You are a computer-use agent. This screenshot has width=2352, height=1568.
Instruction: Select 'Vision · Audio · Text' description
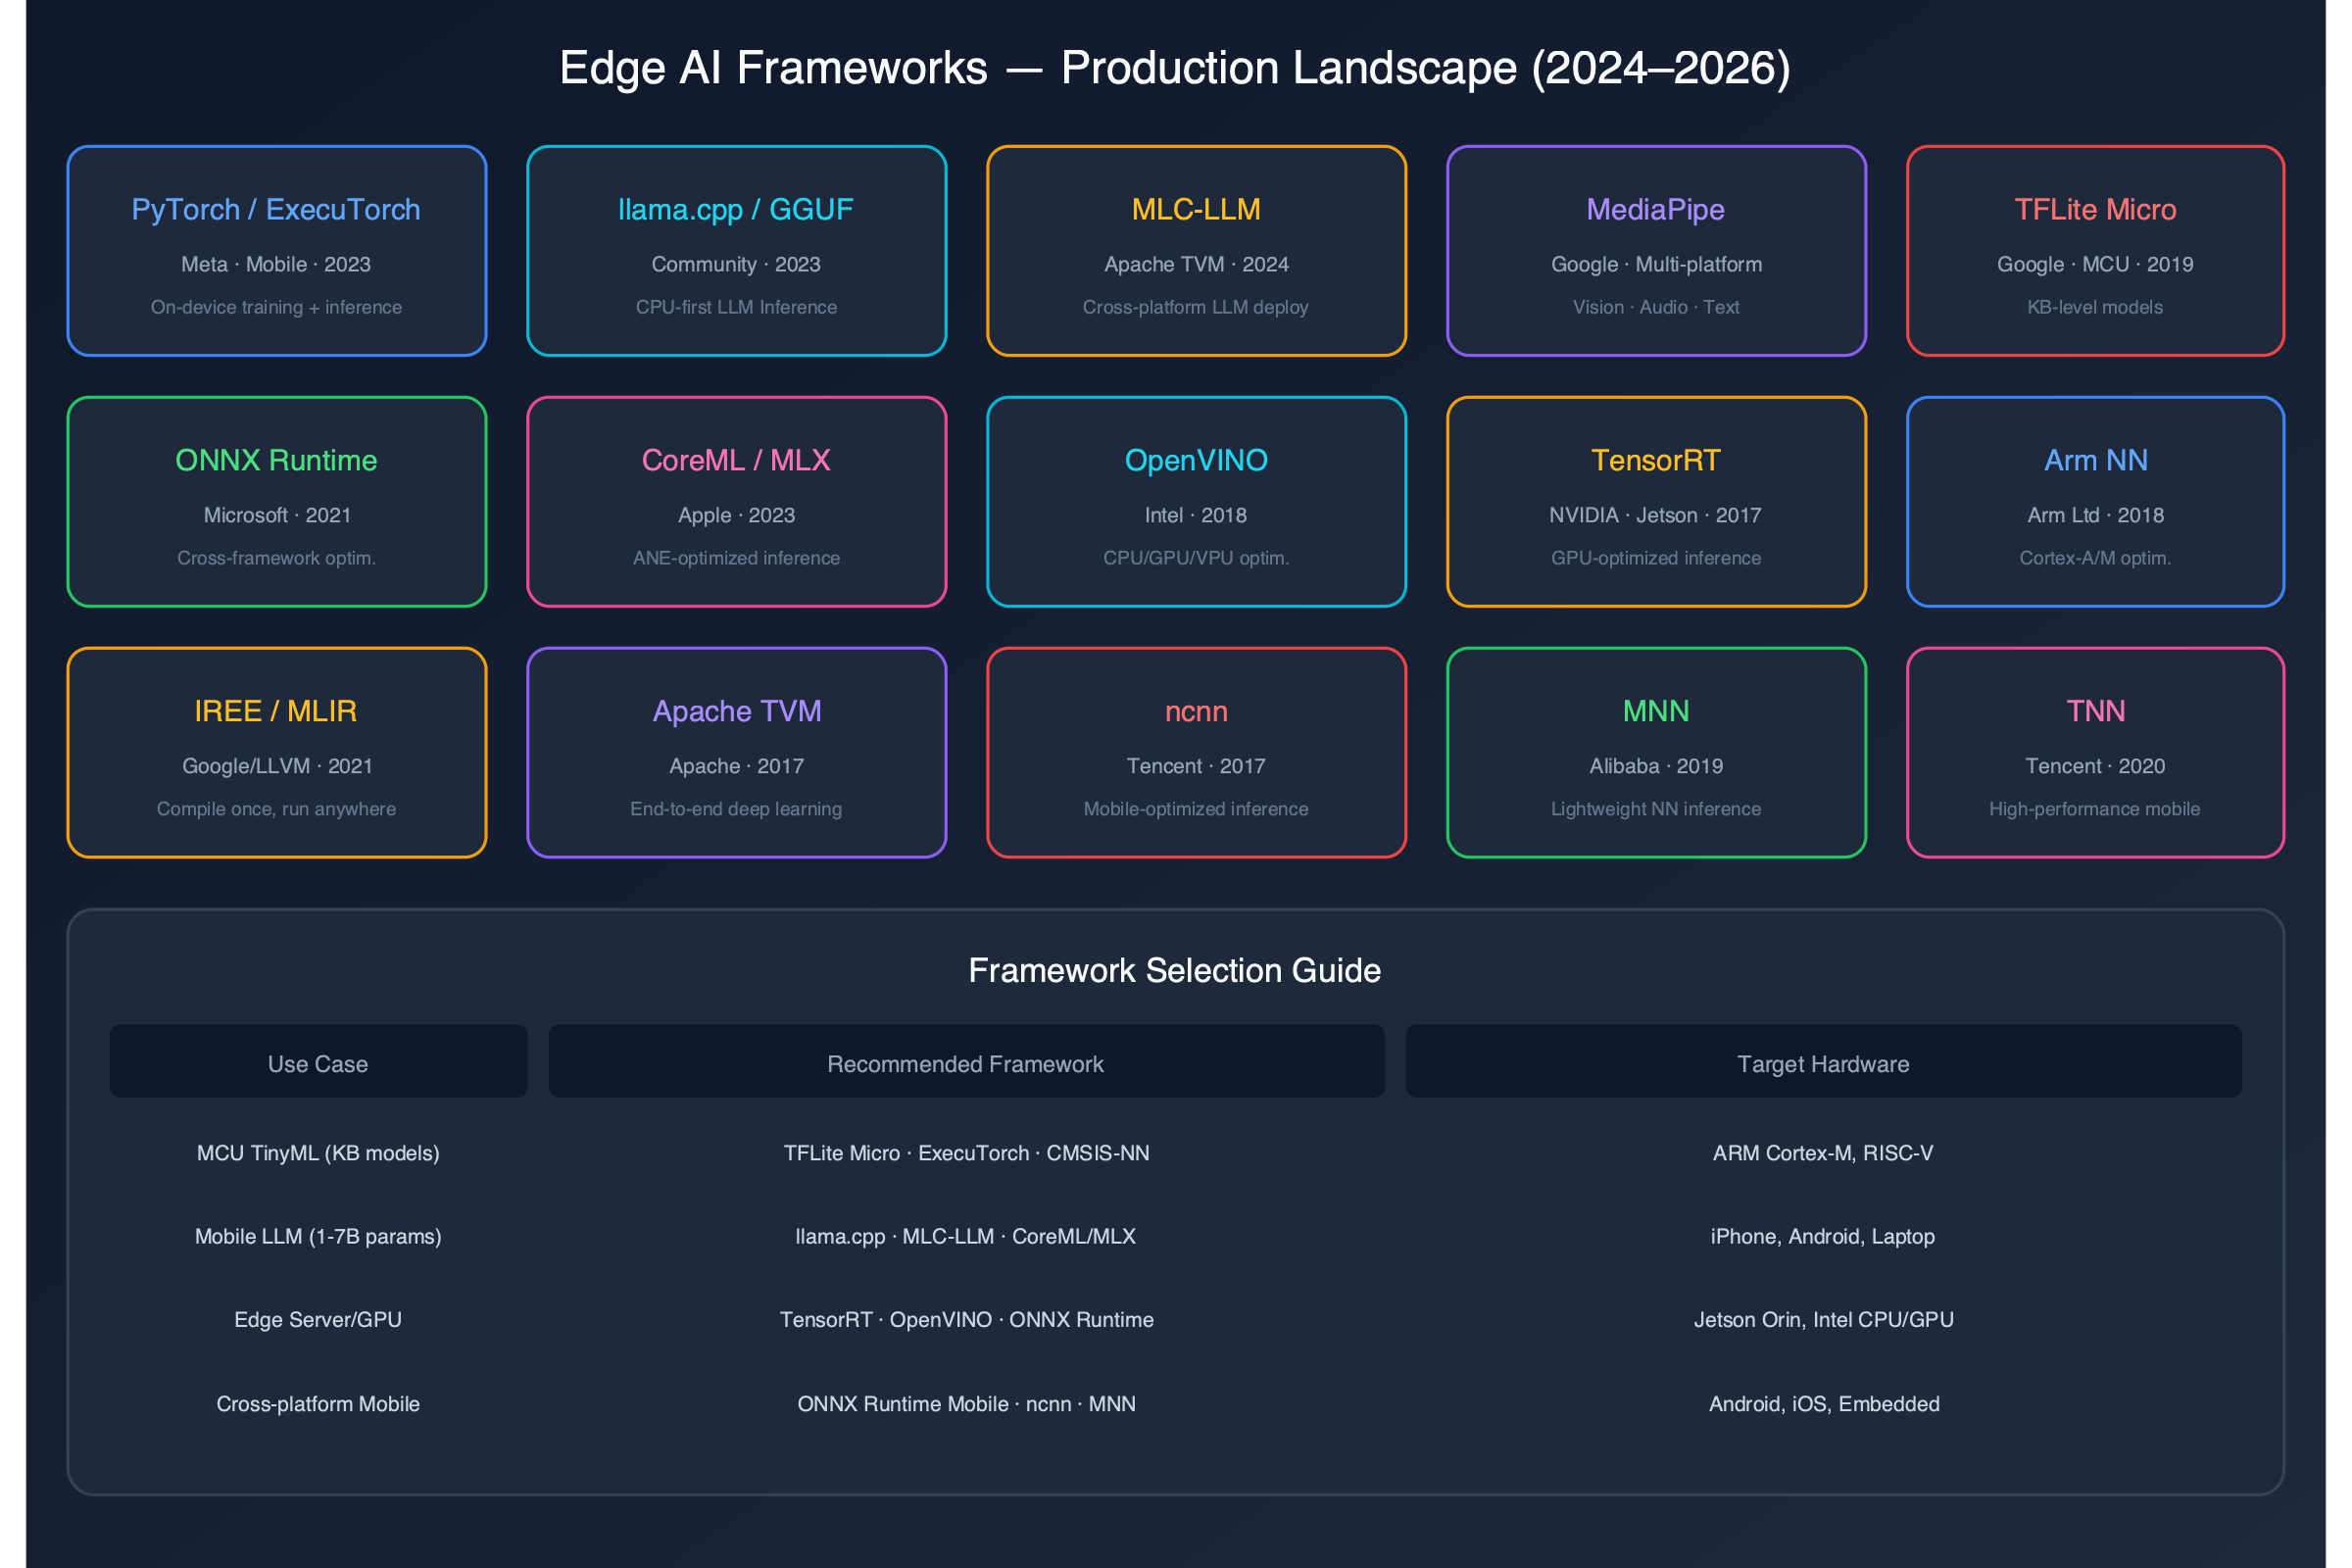tap(1656, 307)
